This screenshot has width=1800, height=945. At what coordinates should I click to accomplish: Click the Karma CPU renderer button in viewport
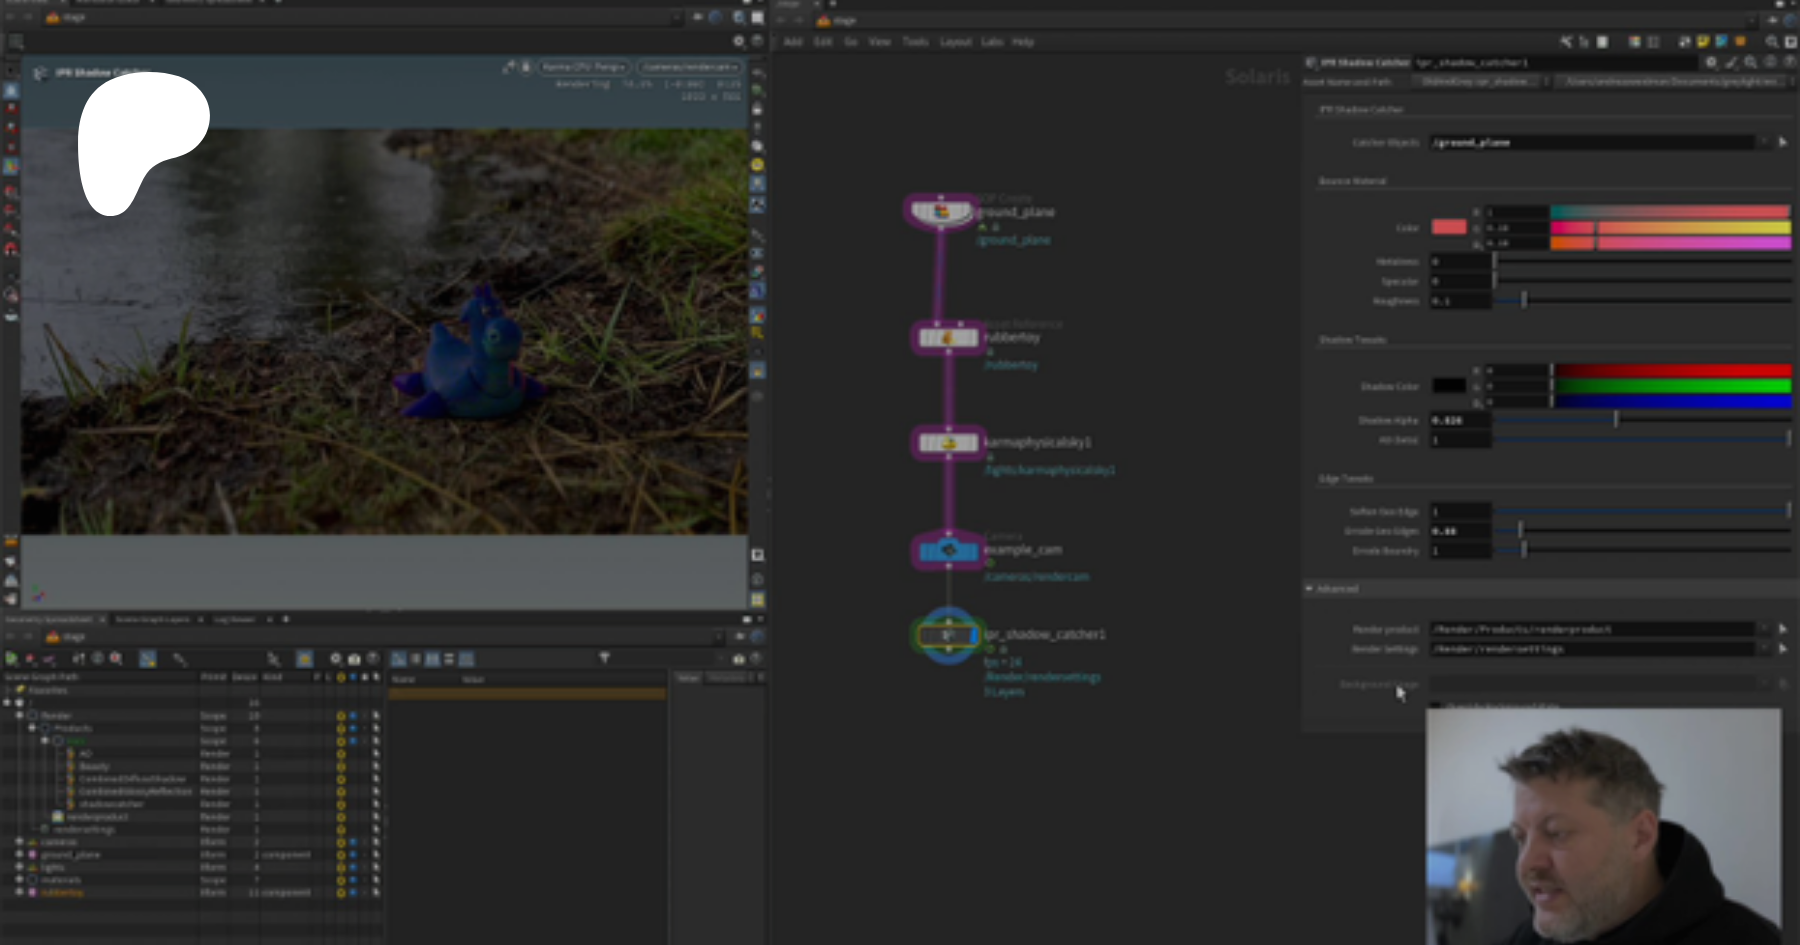point(583,67)
